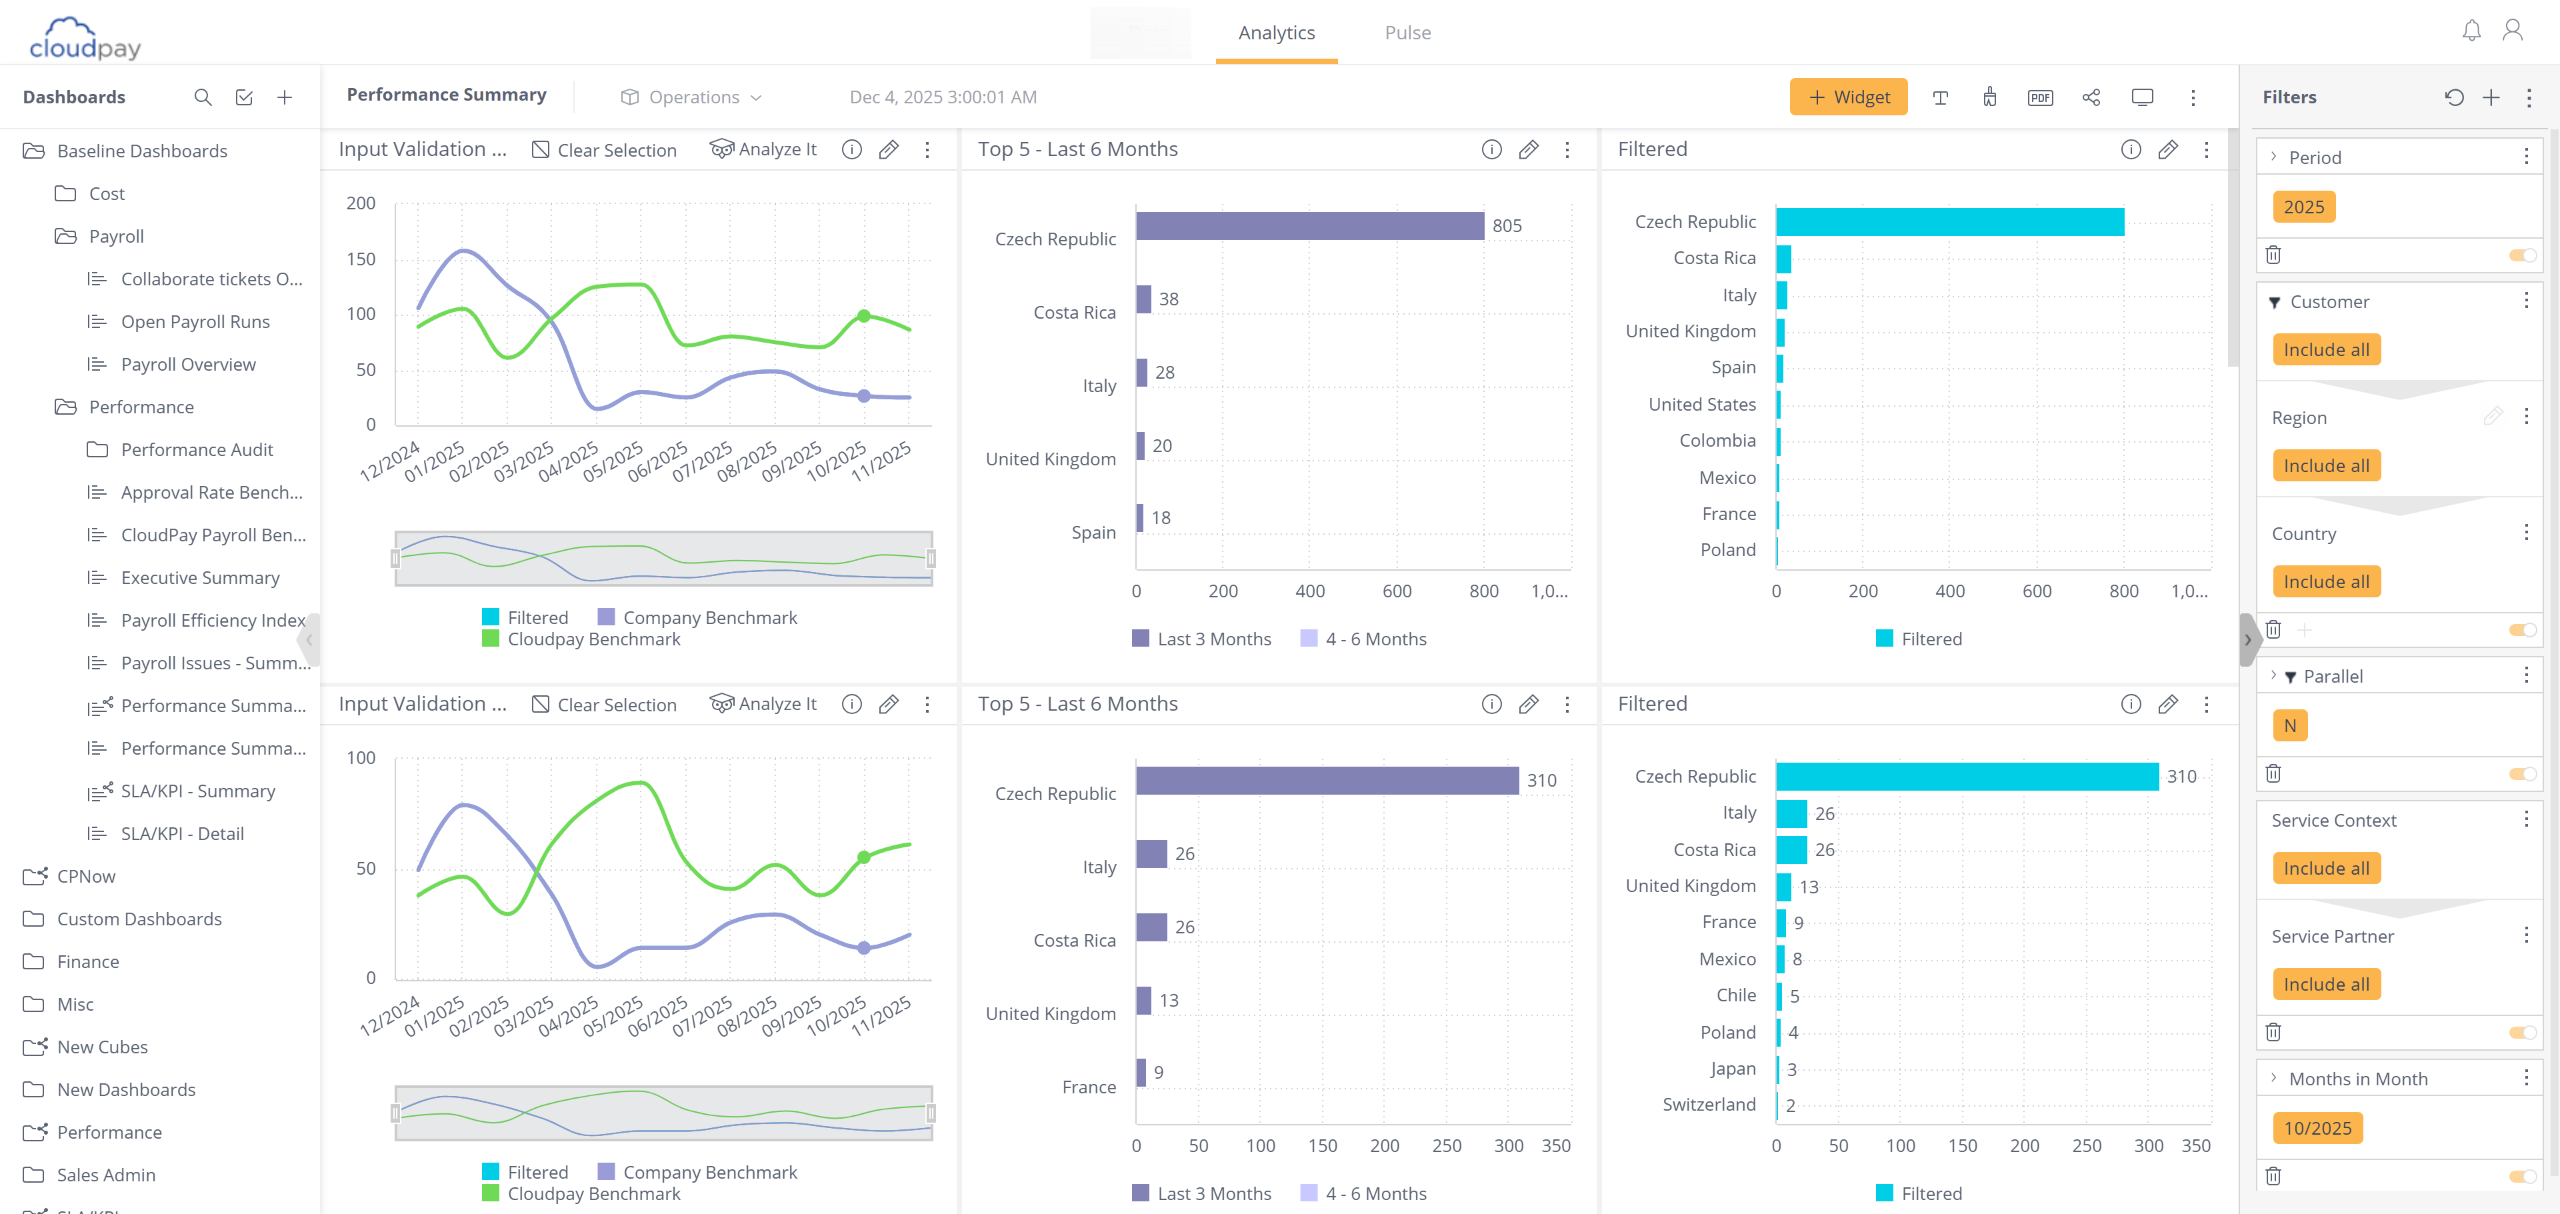Open the user profile icon
Viewport: 2560px width, 1214px height.
coord(2512,31)
